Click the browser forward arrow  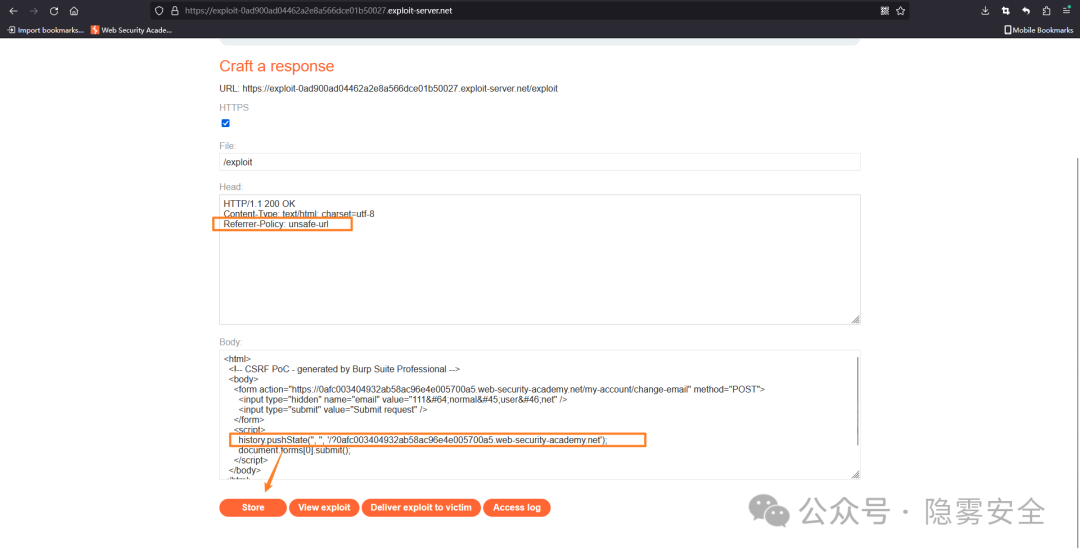coord(34,11)
